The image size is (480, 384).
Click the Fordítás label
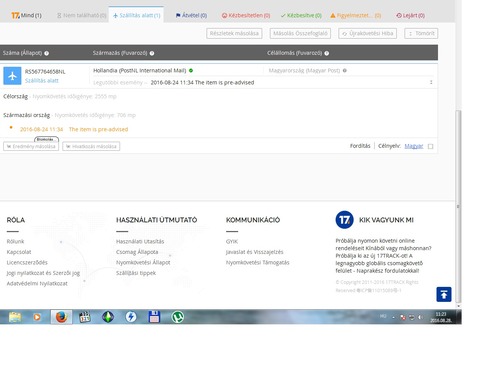(x=360, y=146)
